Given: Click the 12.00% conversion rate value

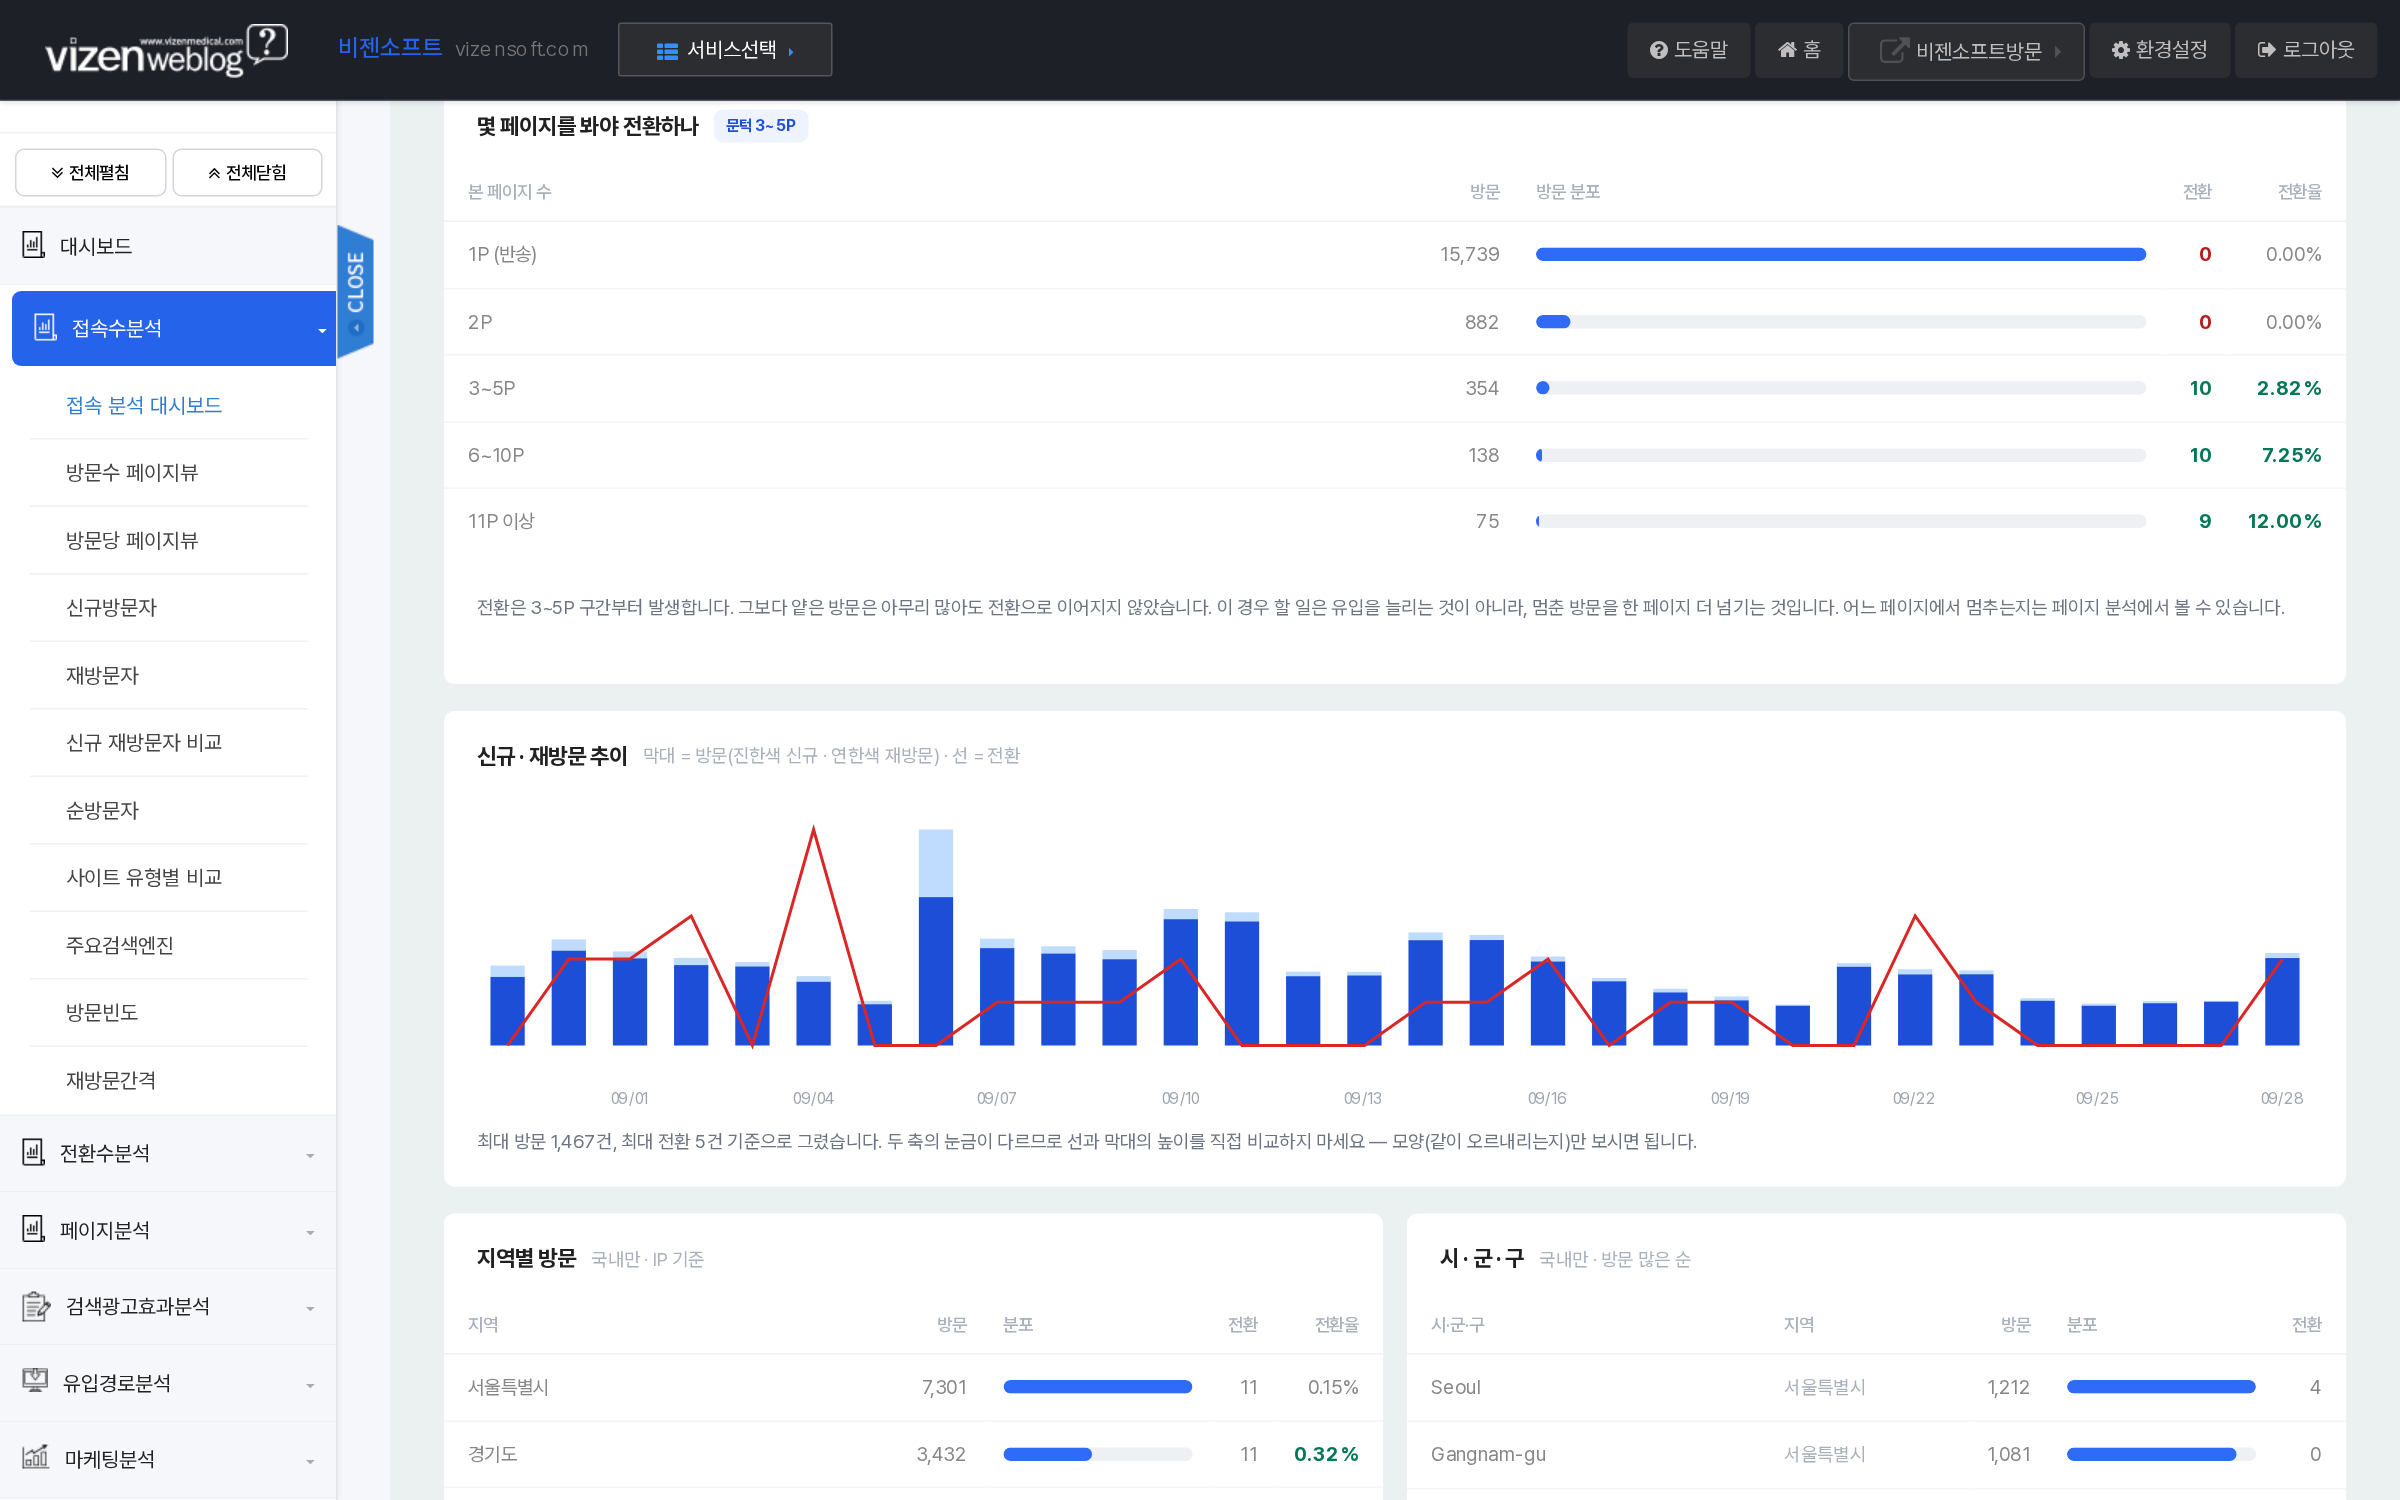Looking at the screenshot, I should pyautogui.click(x=2284, y=522).
